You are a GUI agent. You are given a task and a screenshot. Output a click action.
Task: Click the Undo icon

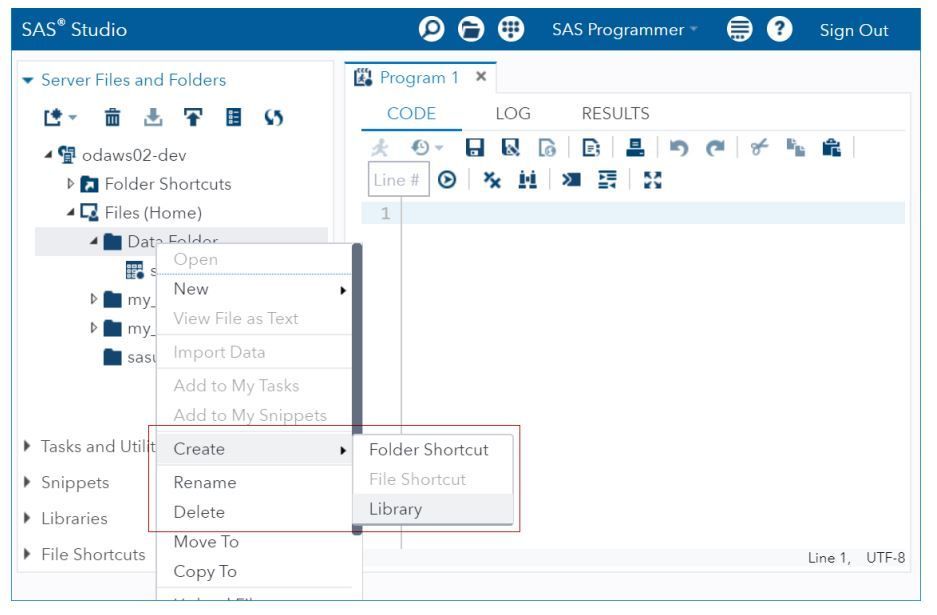coord(679,147)
